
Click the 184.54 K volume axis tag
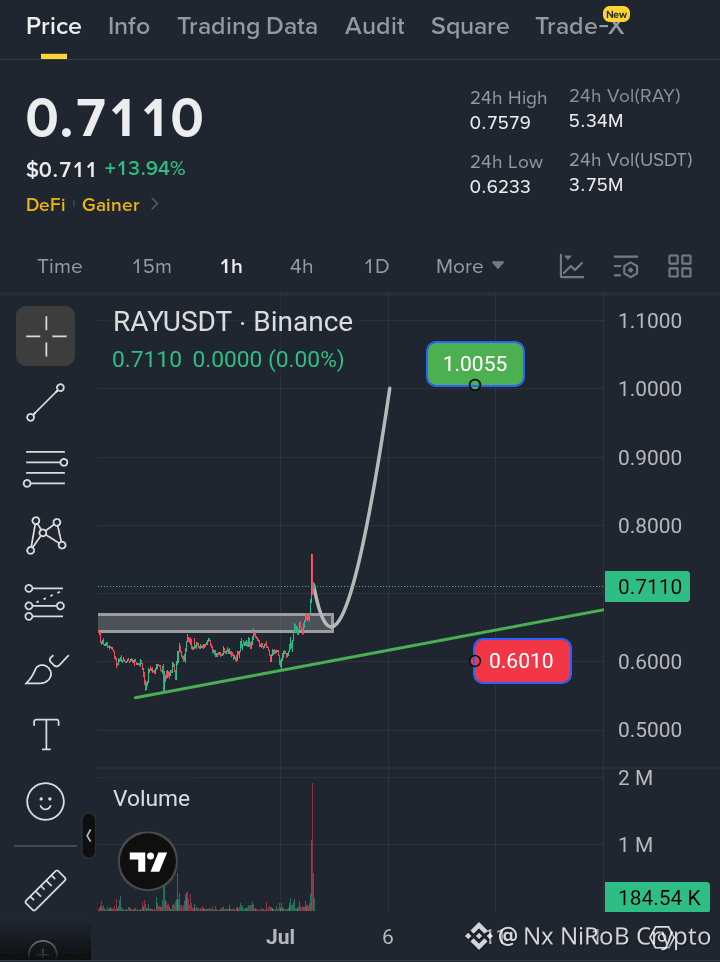click(x=657, y=898)
